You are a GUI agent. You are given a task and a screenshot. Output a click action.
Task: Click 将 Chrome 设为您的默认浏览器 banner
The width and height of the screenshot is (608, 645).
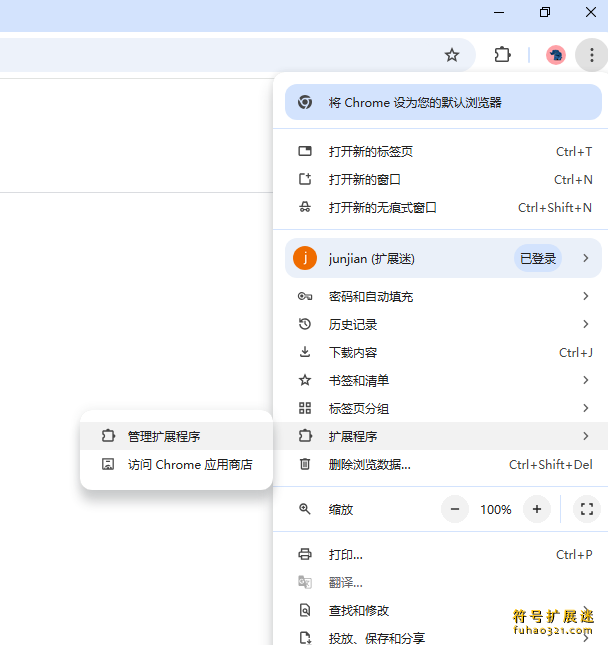(x=443, y=102)
